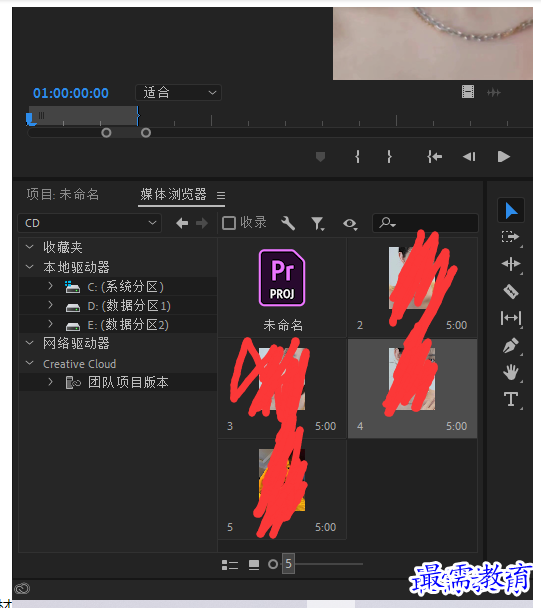This screenshot has width=541, height=608.
Task: Collapse the 本地驱动器 section
Action: click(29, 267)
